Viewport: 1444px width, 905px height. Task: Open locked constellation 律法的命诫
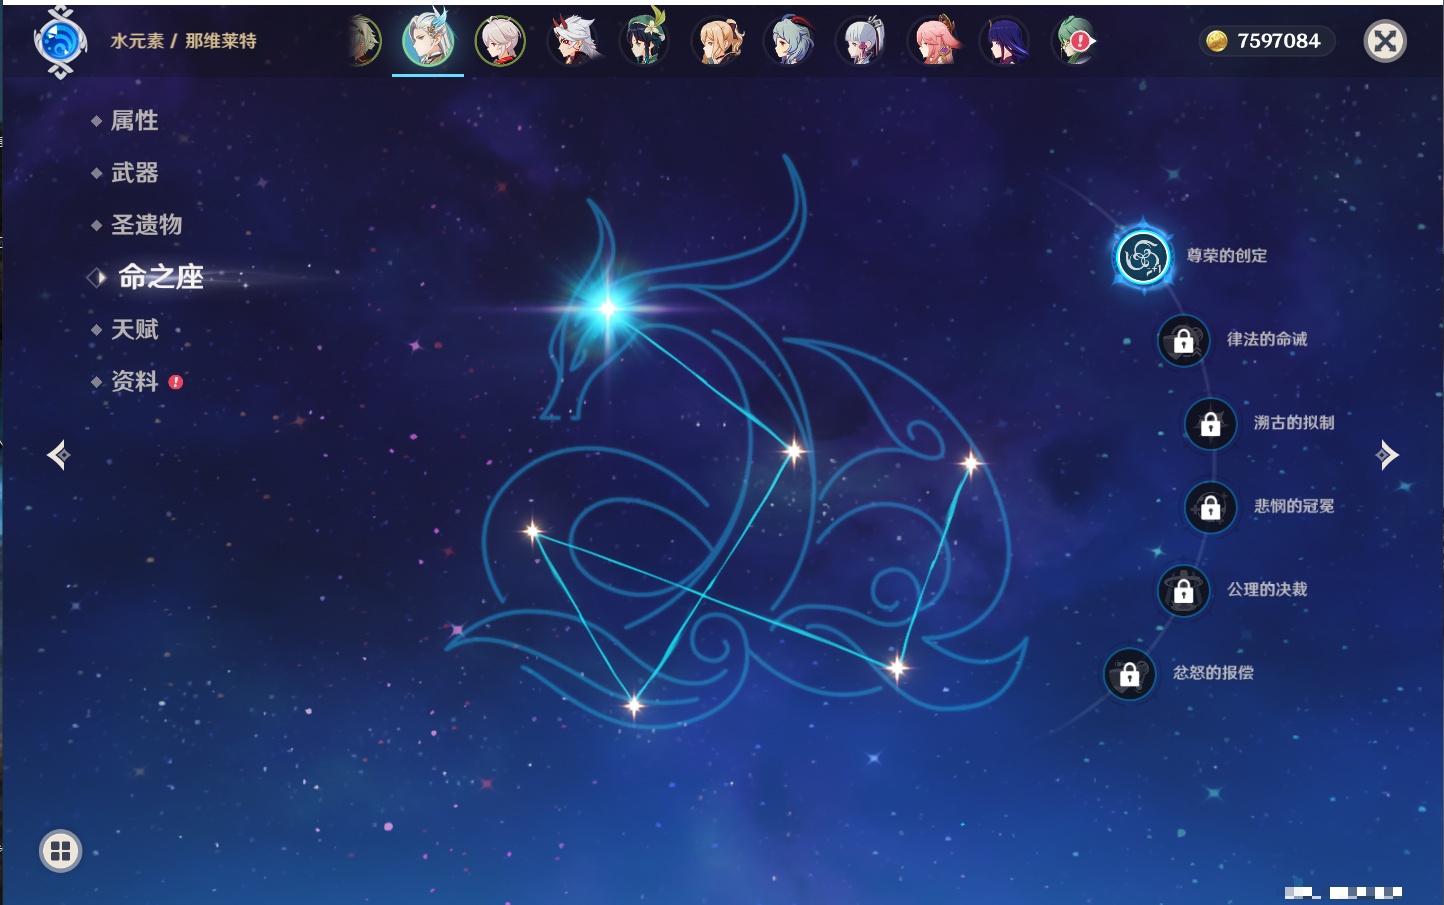tap(1184, 341)
